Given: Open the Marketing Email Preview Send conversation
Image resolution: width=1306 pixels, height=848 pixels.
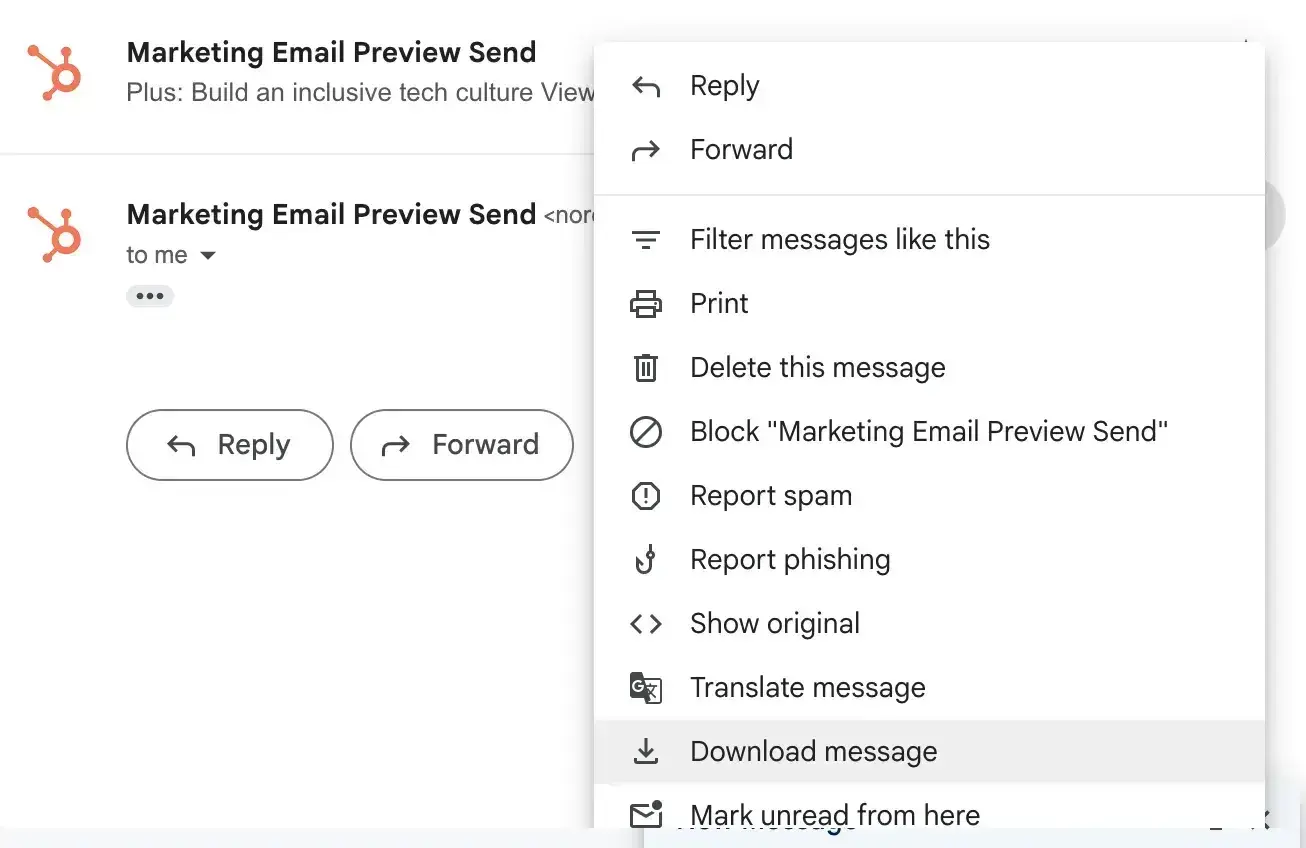Looking at the screenshot, I should pyautogui.click(x=331, y=52).
